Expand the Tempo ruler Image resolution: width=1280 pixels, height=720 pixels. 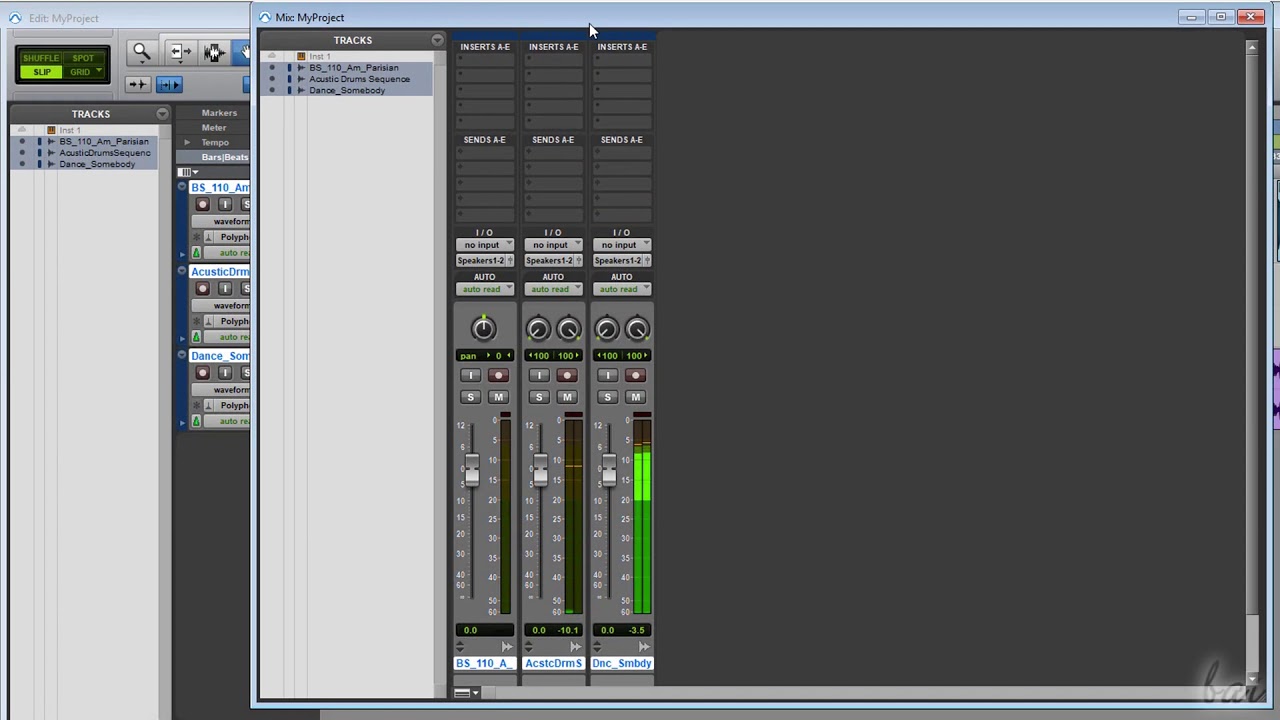[187, 143]
